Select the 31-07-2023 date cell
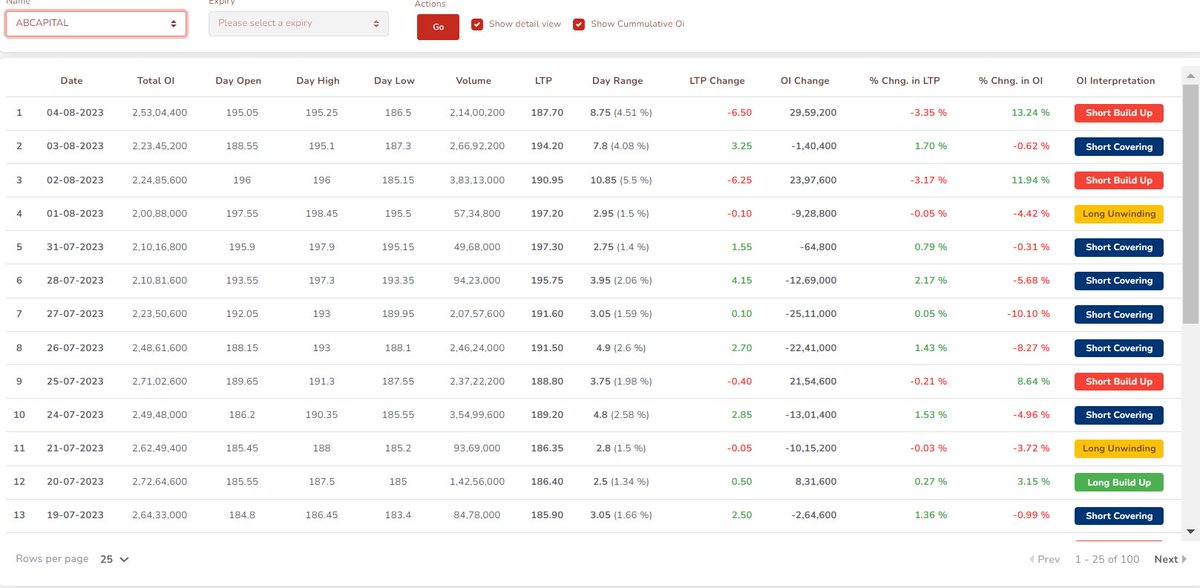 coord(75,247)
